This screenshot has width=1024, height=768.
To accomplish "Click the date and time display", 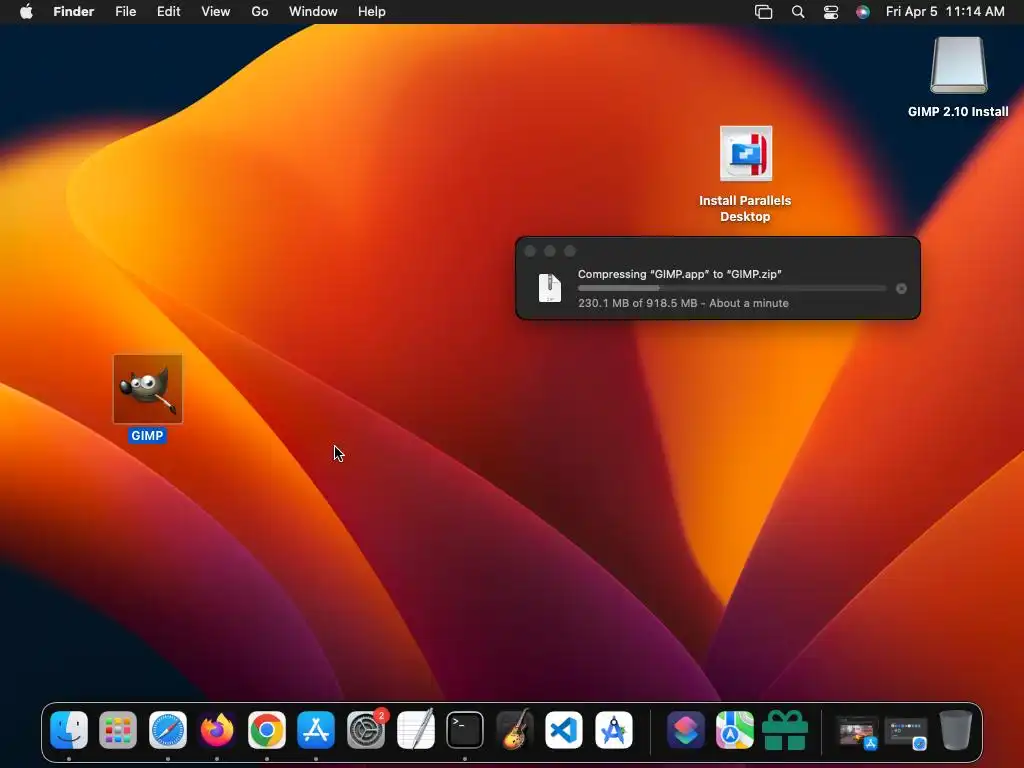I will [x=945, y=11].
